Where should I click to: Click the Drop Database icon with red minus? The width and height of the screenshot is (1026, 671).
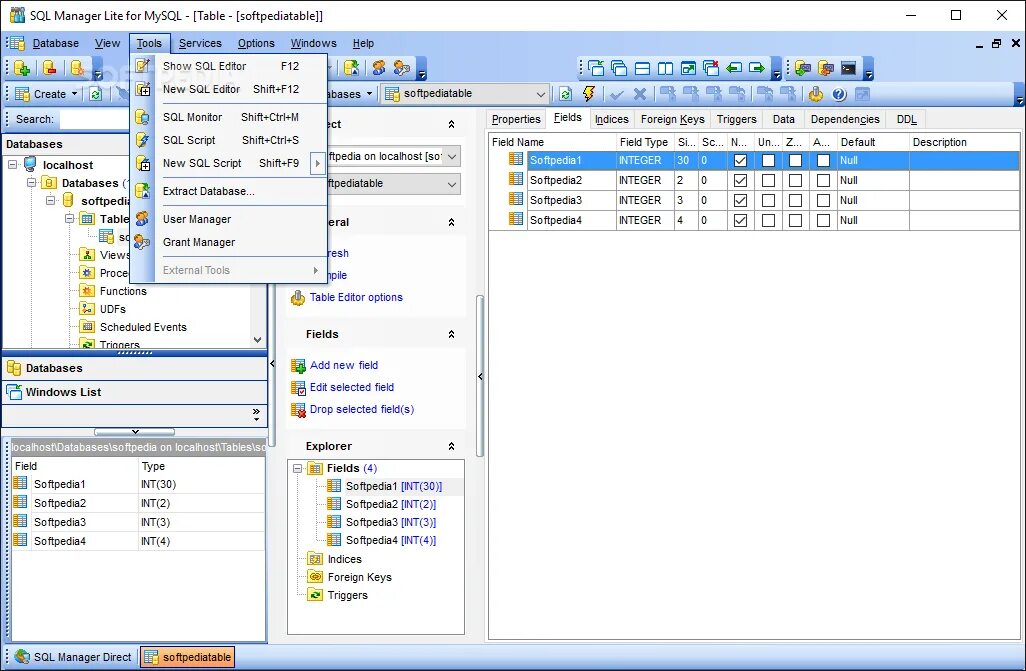49,68
